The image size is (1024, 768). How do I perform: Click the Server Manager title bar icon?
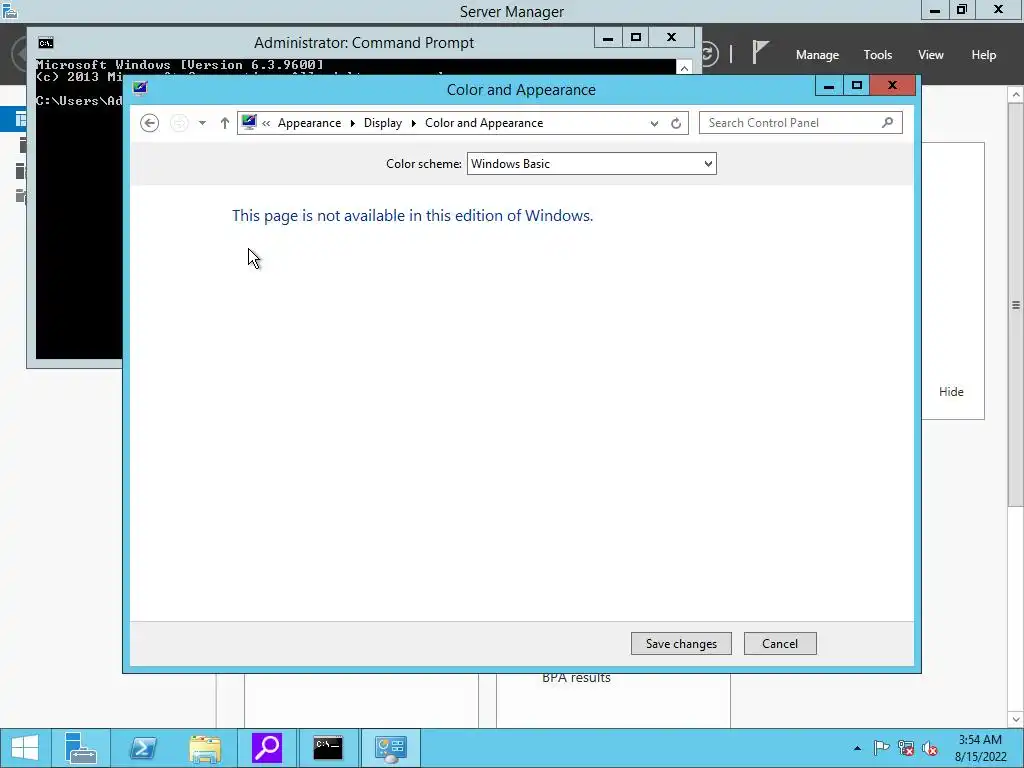[10, 10]
